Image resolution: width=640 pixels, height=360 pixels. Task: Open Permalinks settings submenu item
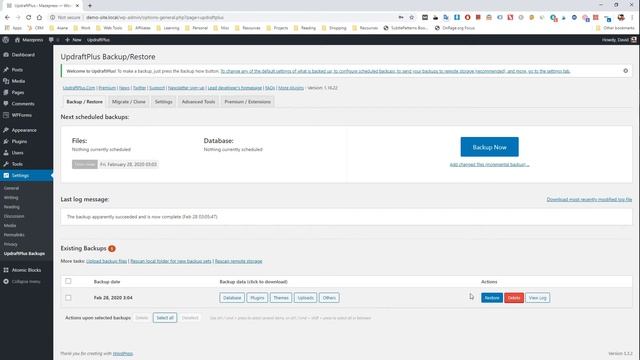[x=14, y=235]
